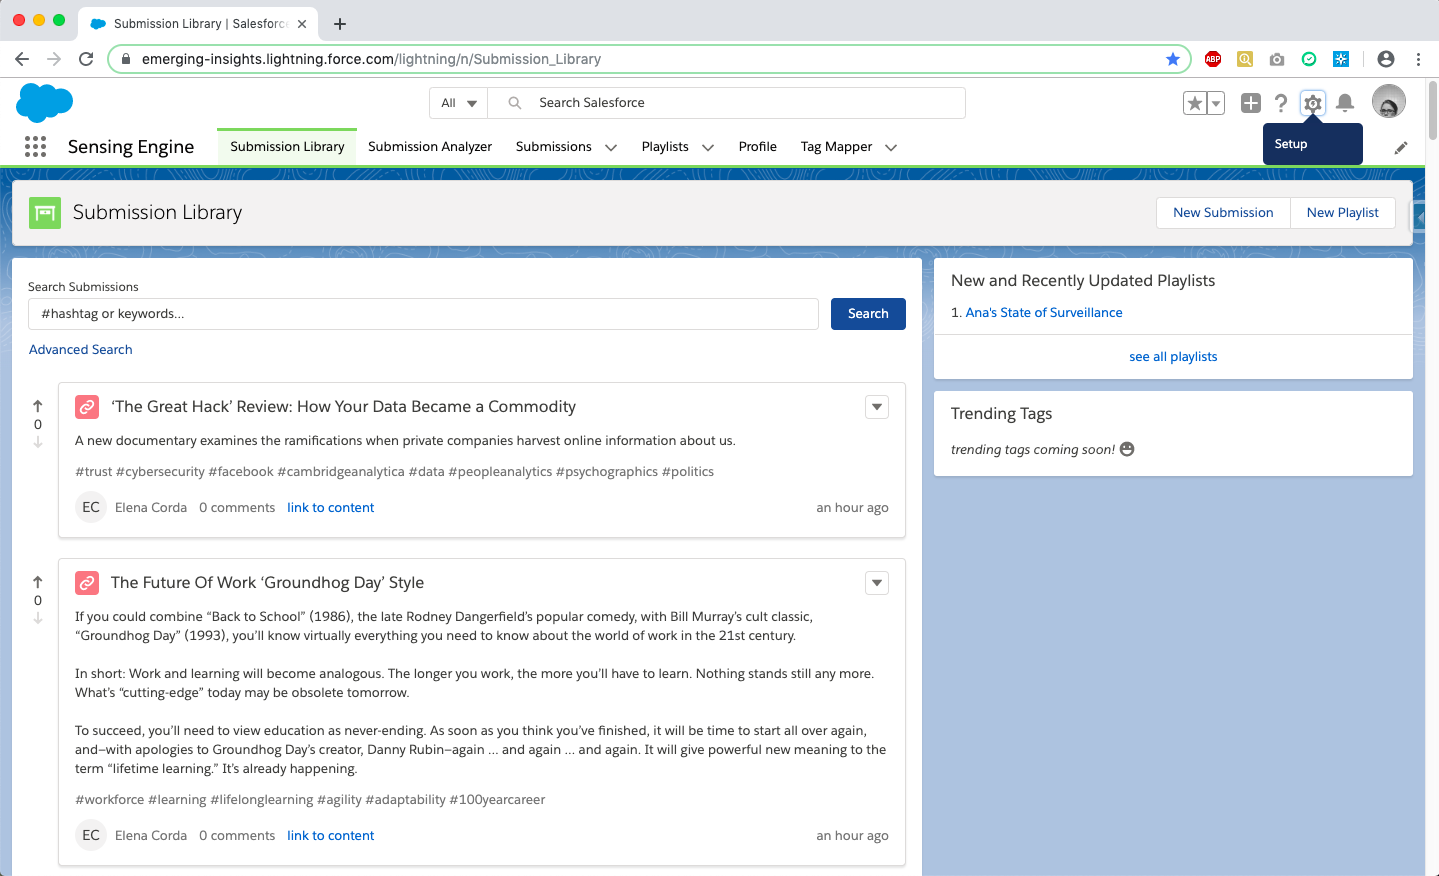Downvote 'The Great Hack' submission
Image resolution: width=1439 pixels, height=876 pixels.
coord(38,442)
